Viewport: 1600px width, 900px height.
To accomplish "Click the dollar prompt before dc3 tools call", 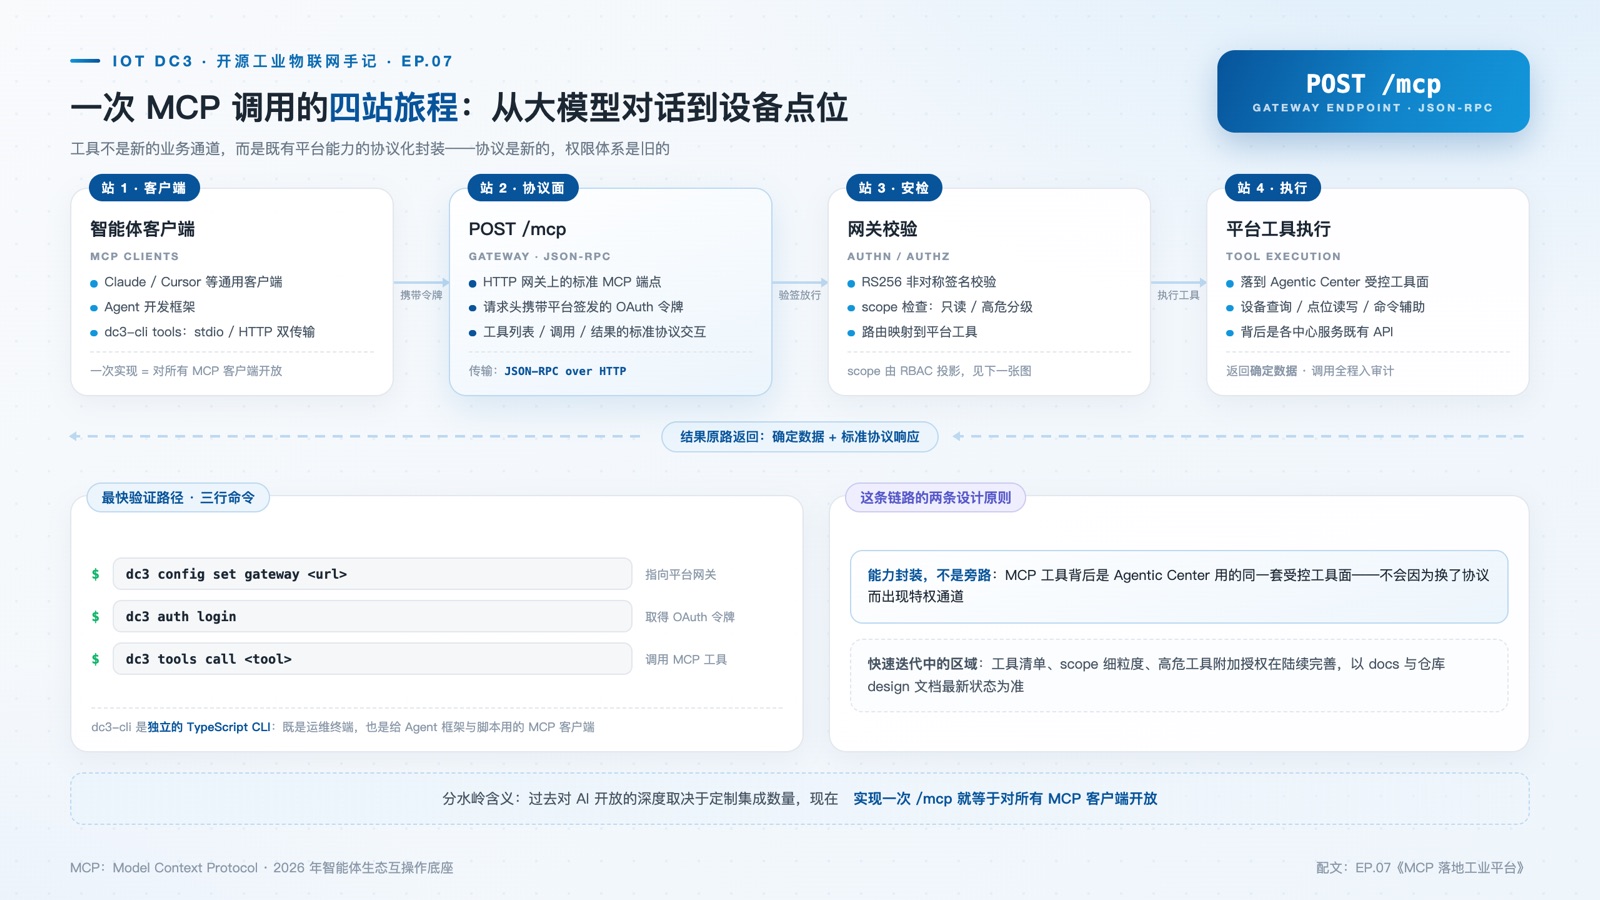I will point(95,659).
